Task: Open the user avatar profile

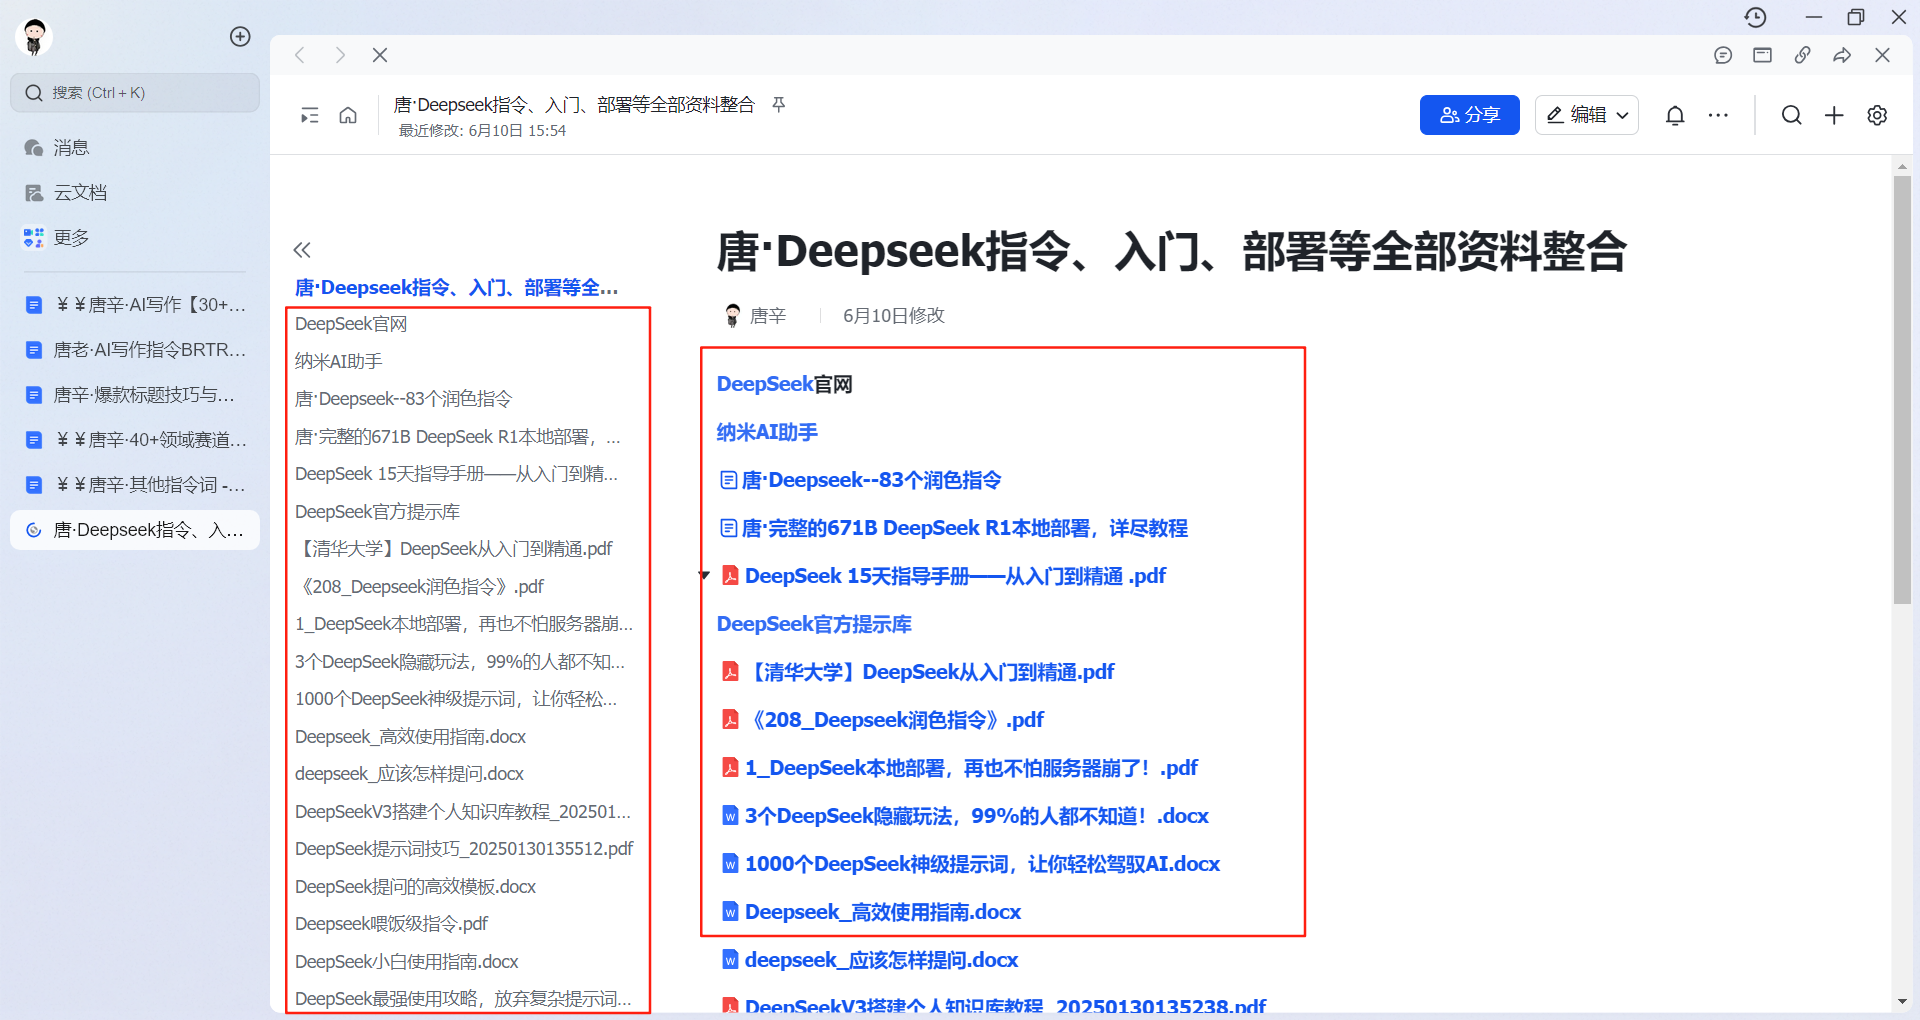Action: pos(34,36)
